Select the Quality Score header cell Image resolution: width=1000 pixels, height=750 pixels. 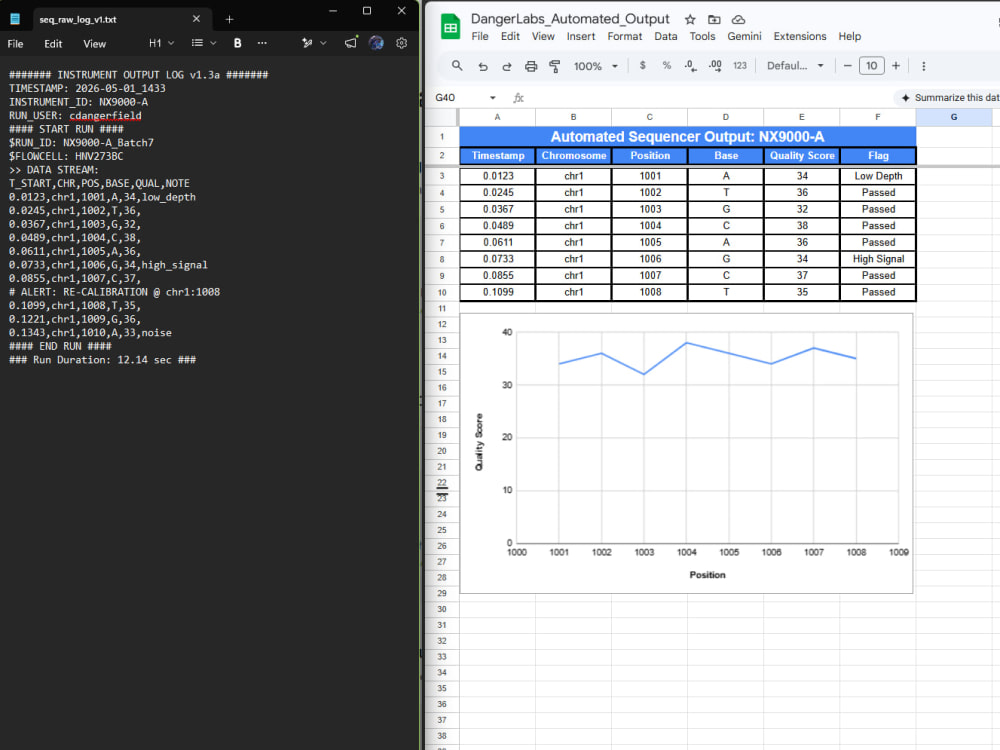(x=802, y=156)
